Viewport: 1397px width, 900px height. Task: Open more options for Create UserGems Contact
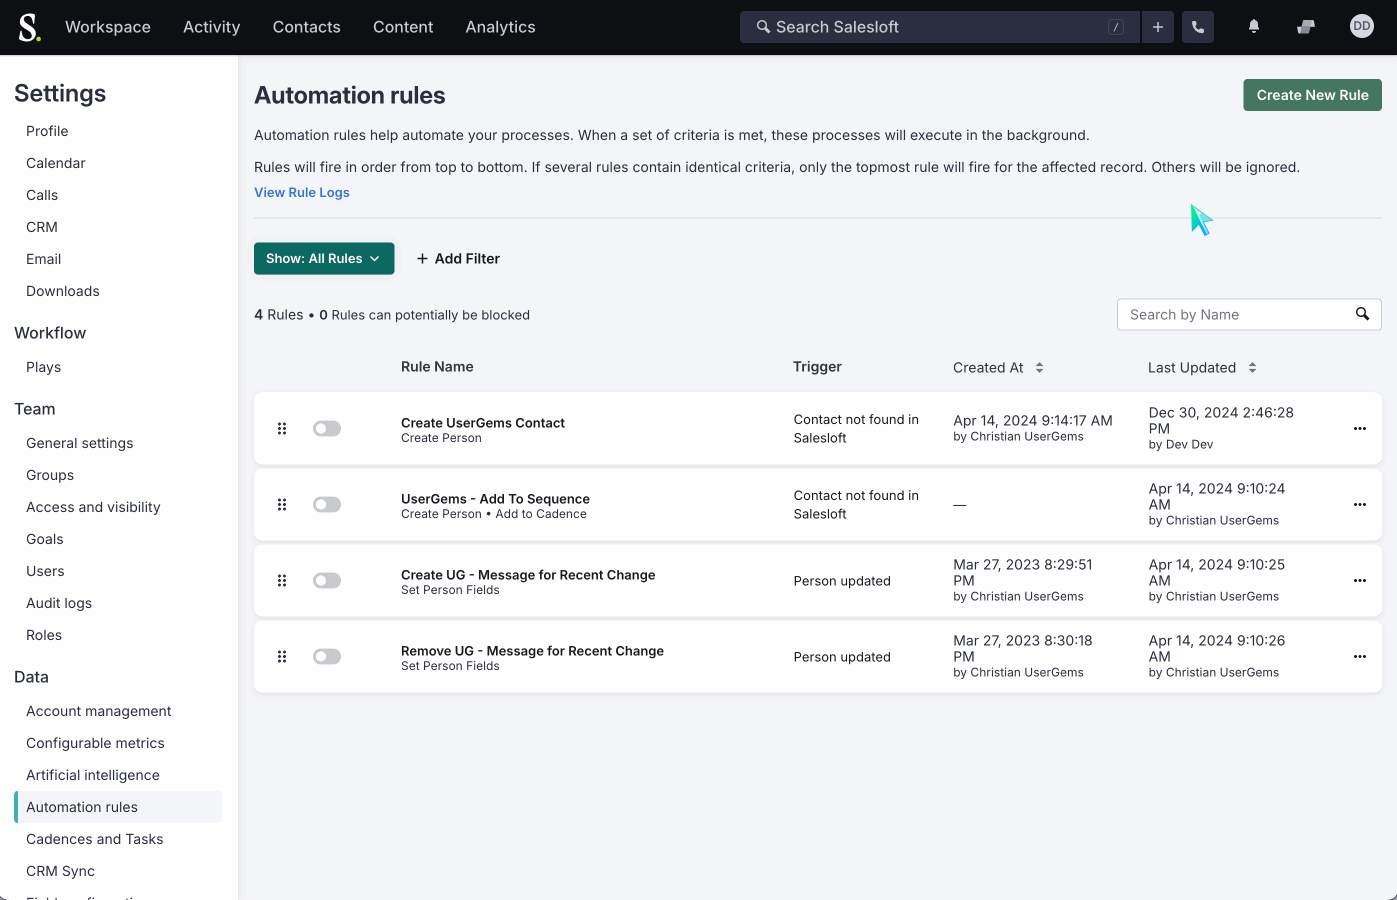pyautogui.click(x=1360, y=428)
